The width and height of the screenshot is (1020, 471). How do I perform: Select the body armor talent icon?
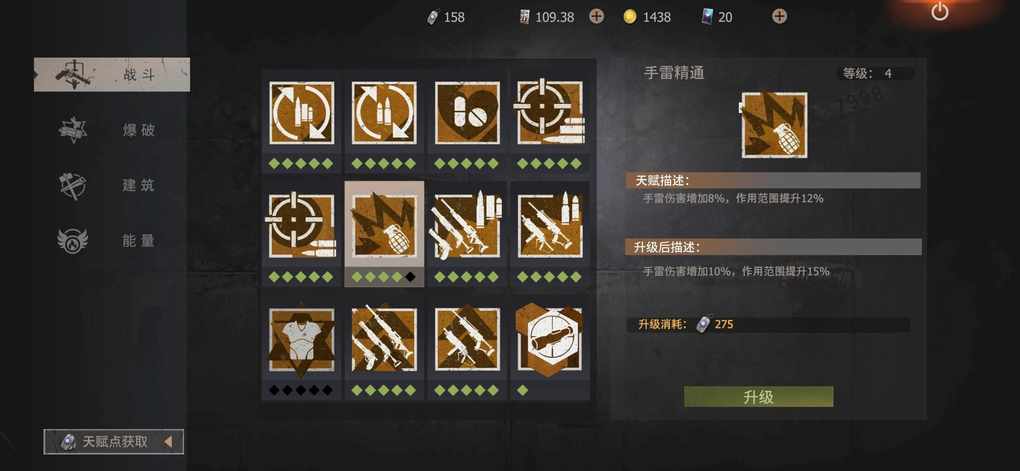point(301,340)
